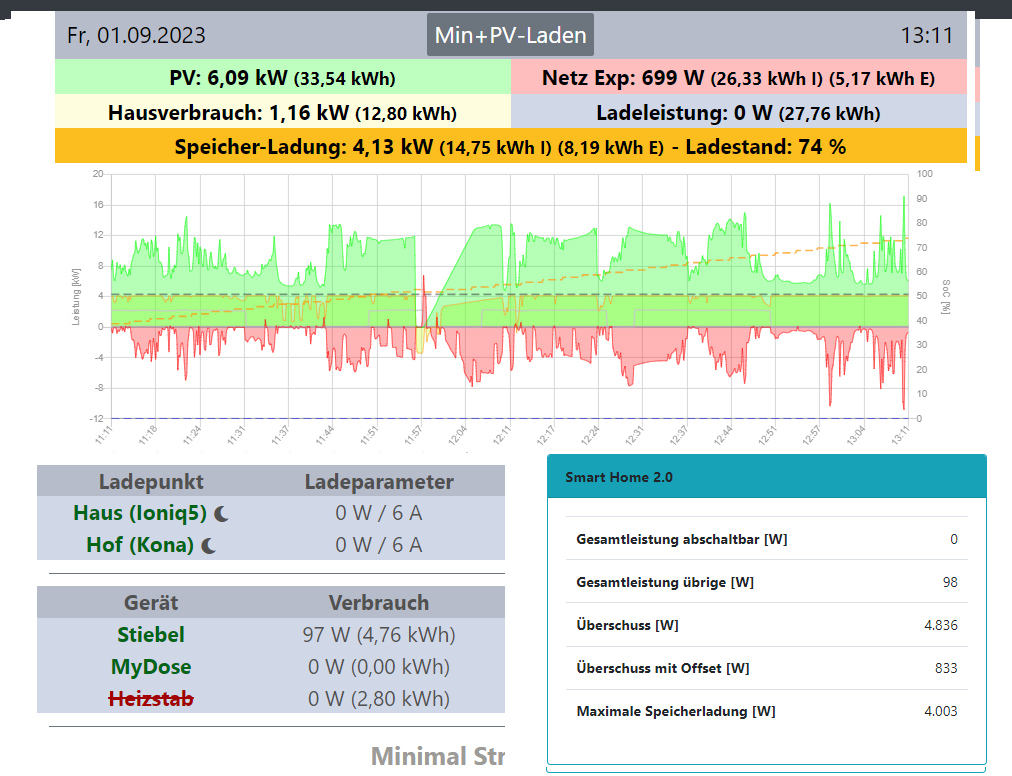Image resolution: width=1012 pixels, height=776 pixels.
Task: Open the Min+PV-Laden charge mode selector
Action: click(510, 35)
